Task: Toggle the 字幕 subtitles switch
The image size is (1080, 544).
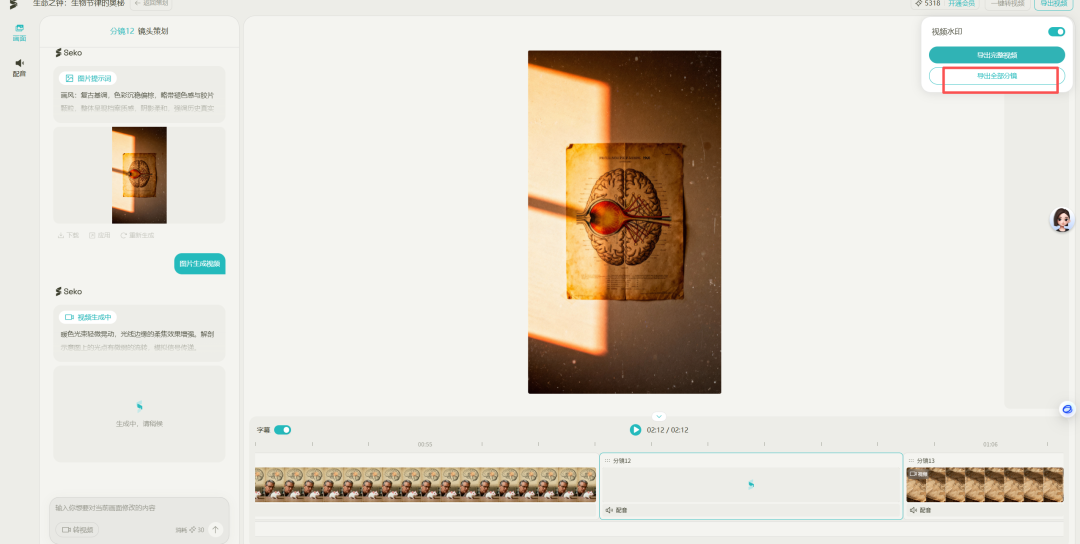Action: point(282,430)
